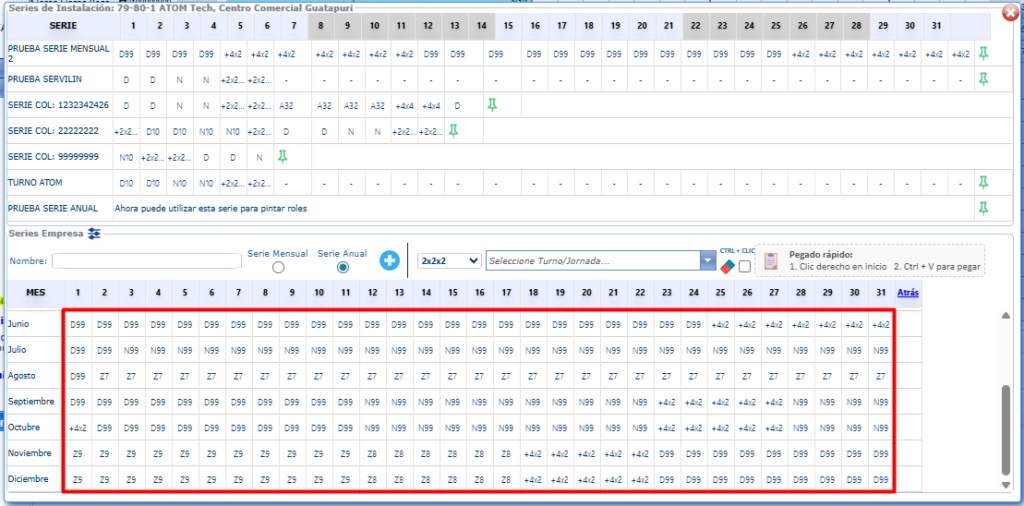The width and height of the screenshot is (1024, 506).
Task: Toggle the CTRL + CLIC checkbox
Action: [744, 266]
